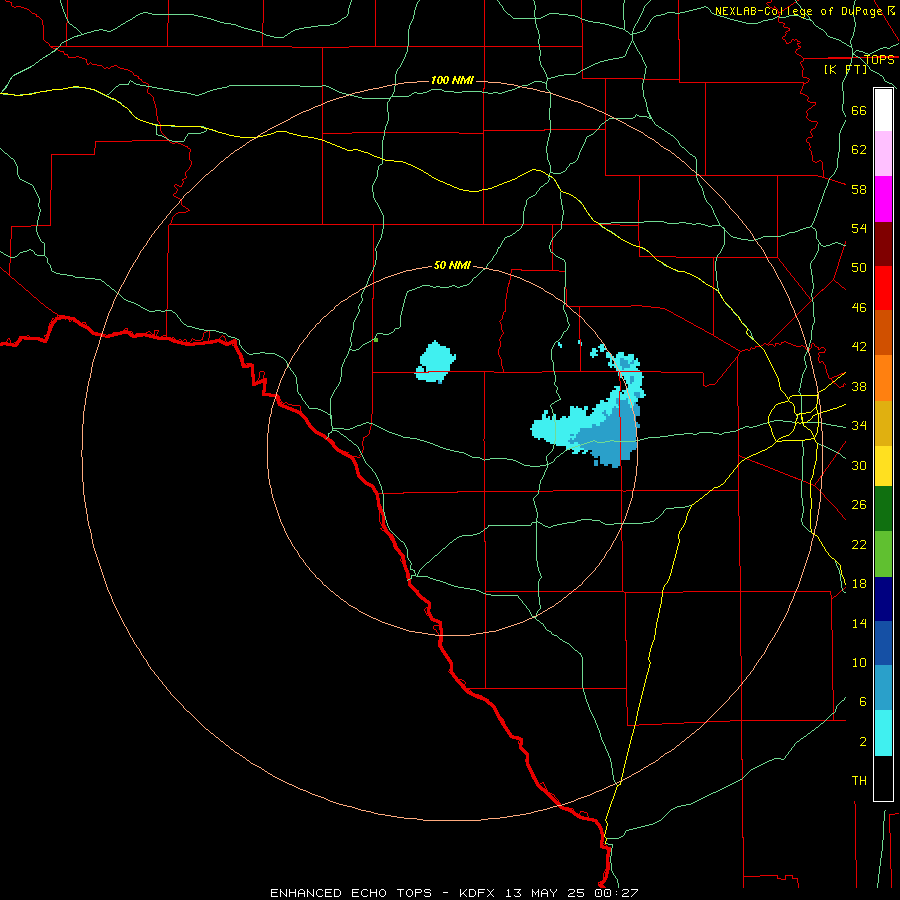Click the light green 26 kft swatch

pyautogui.click(x=883, y=554)
